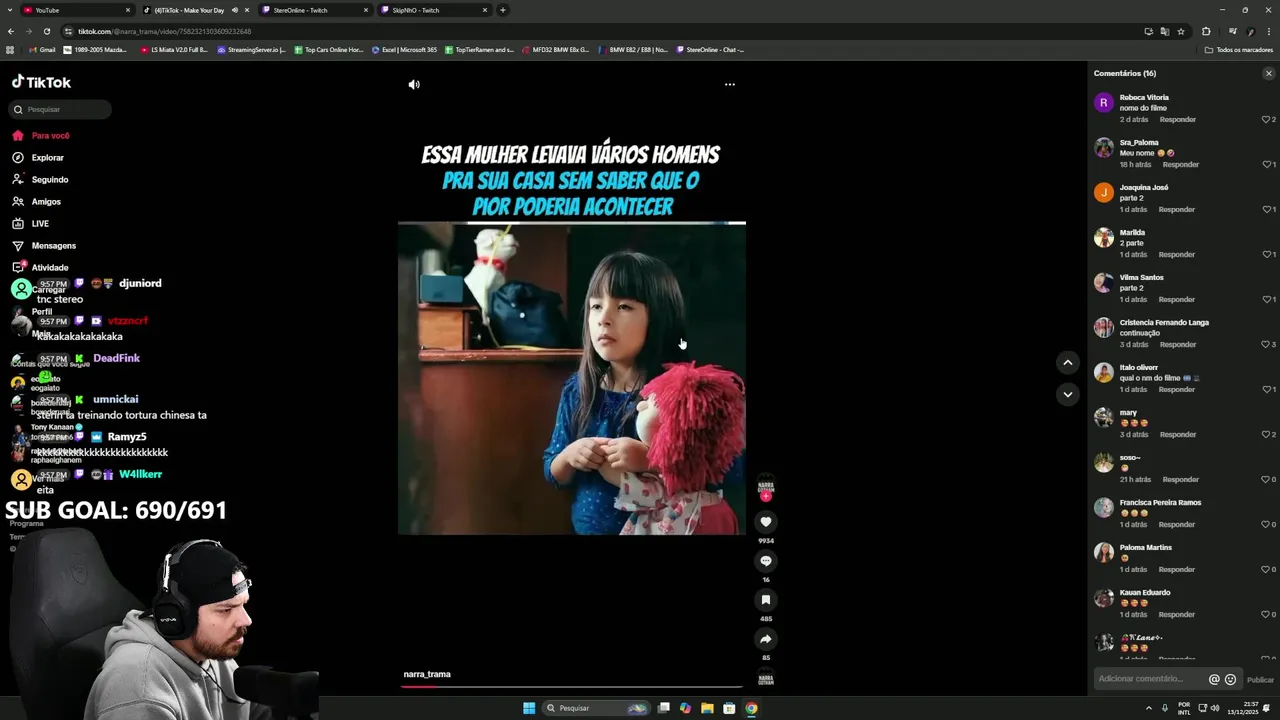The height and width of the screenshot is (720, 1280).
Task: Bookmark page with star icon
Action: point(1181,31)
